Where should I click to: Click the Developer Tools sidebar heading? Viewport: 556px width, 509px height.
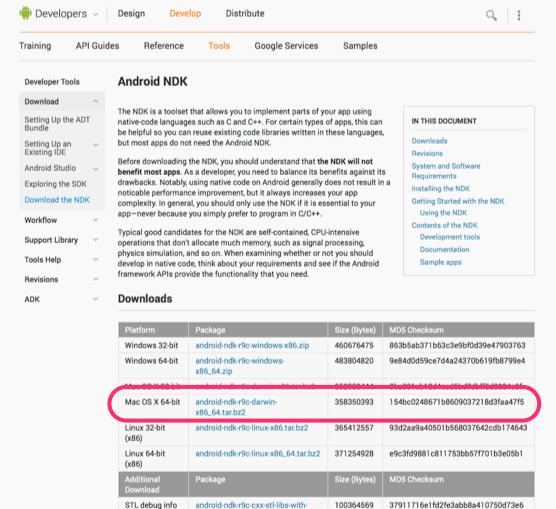point(52,82)
